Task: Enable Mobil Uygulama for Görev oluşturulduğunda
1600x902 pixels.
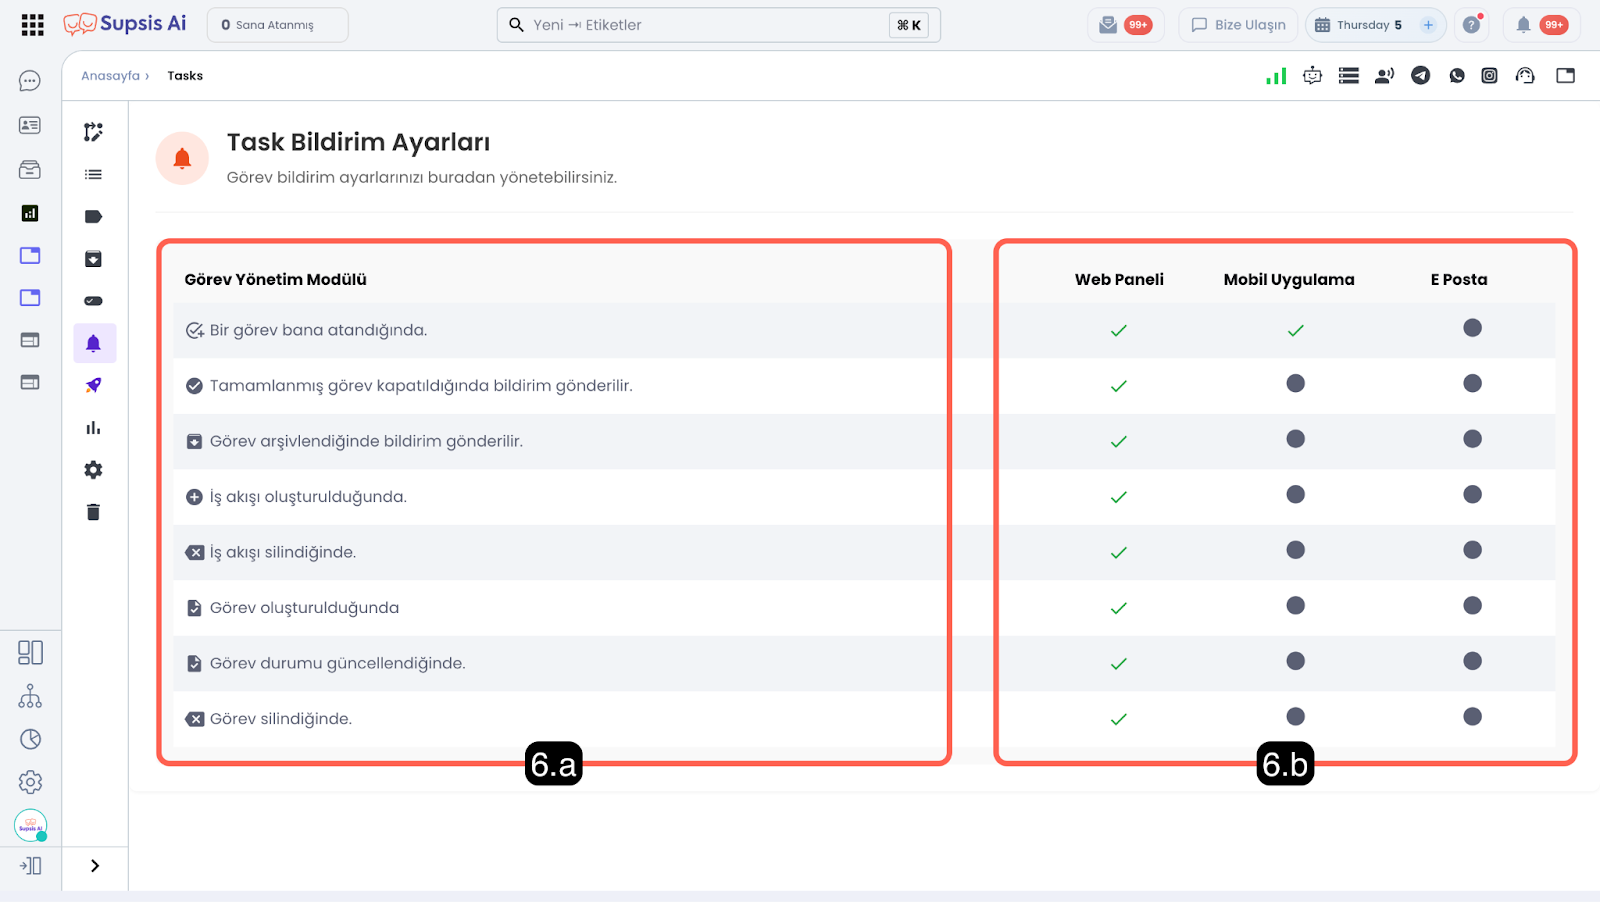Action: click(x=1295, y=606)
